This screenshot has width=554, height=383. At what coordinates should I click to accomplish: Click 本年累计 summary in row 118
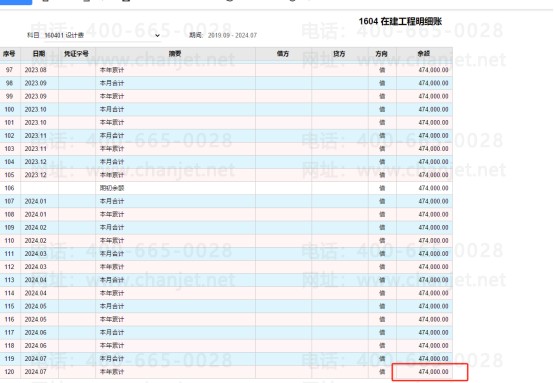[x=112, y=346]
